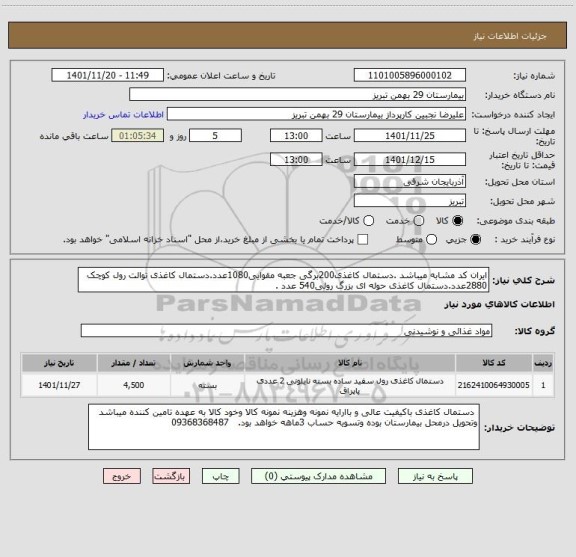Click the days remaining field showing 5
Image resolution: width=576 pixels, height=557 pixels.
click(x=215, y=136)
